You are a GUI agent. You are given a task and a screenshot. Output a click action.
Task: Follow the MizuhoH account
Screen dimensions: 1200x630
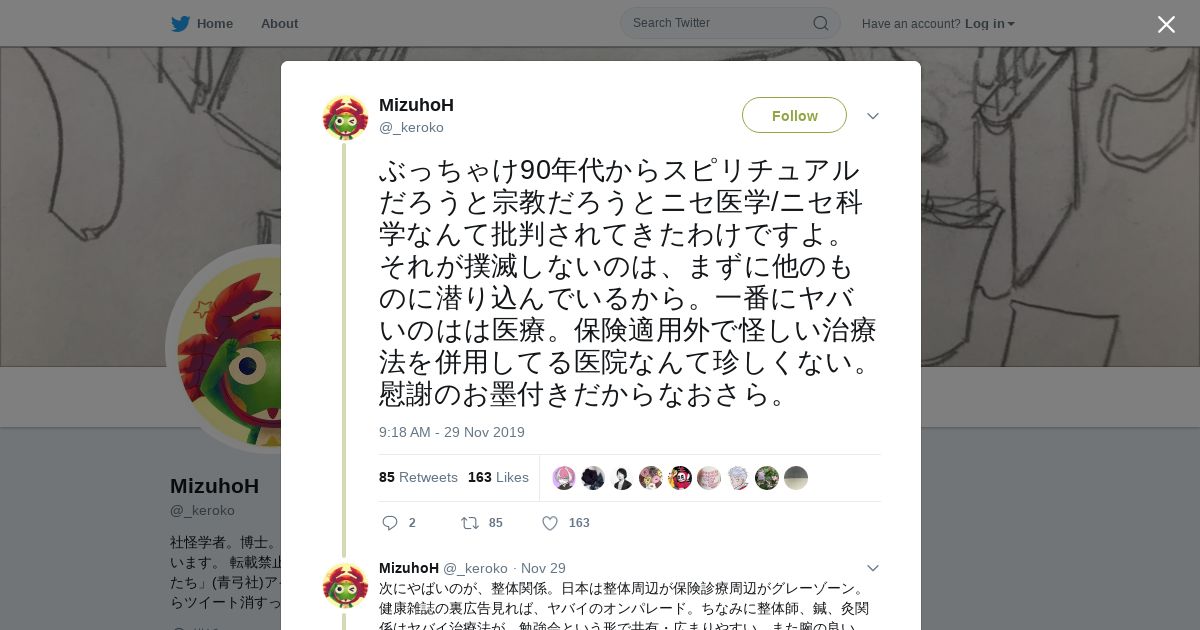coord(794,116)
